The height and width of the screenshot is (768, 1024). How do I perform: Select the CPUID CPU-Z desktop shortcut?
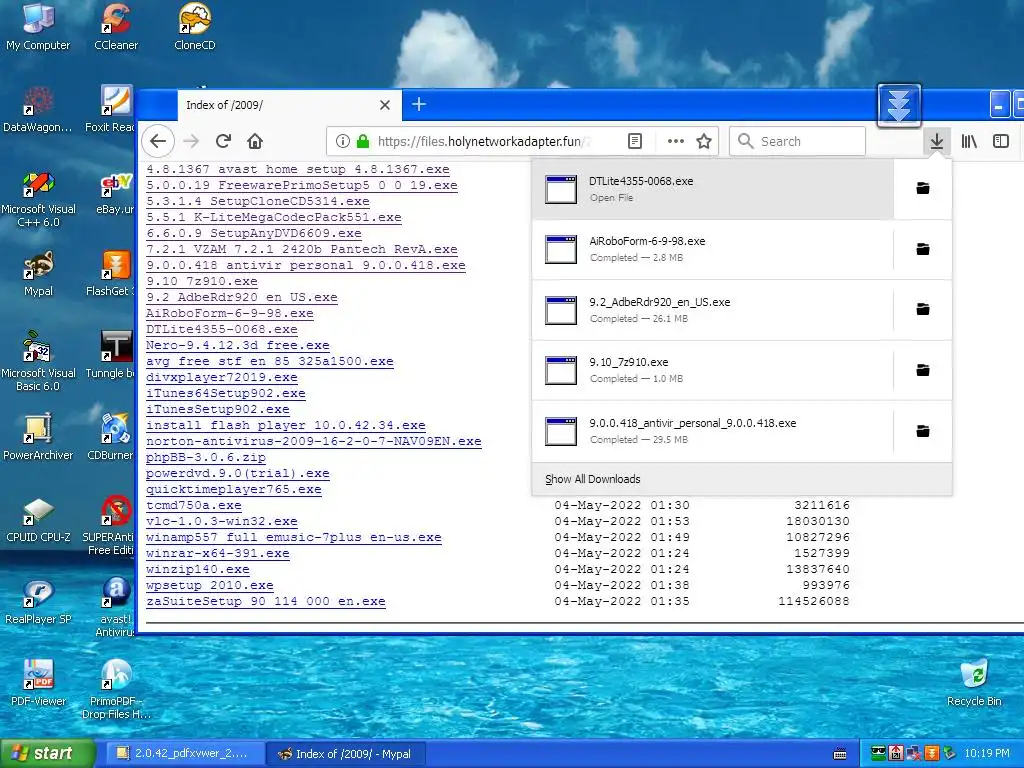tap(38, 520)
